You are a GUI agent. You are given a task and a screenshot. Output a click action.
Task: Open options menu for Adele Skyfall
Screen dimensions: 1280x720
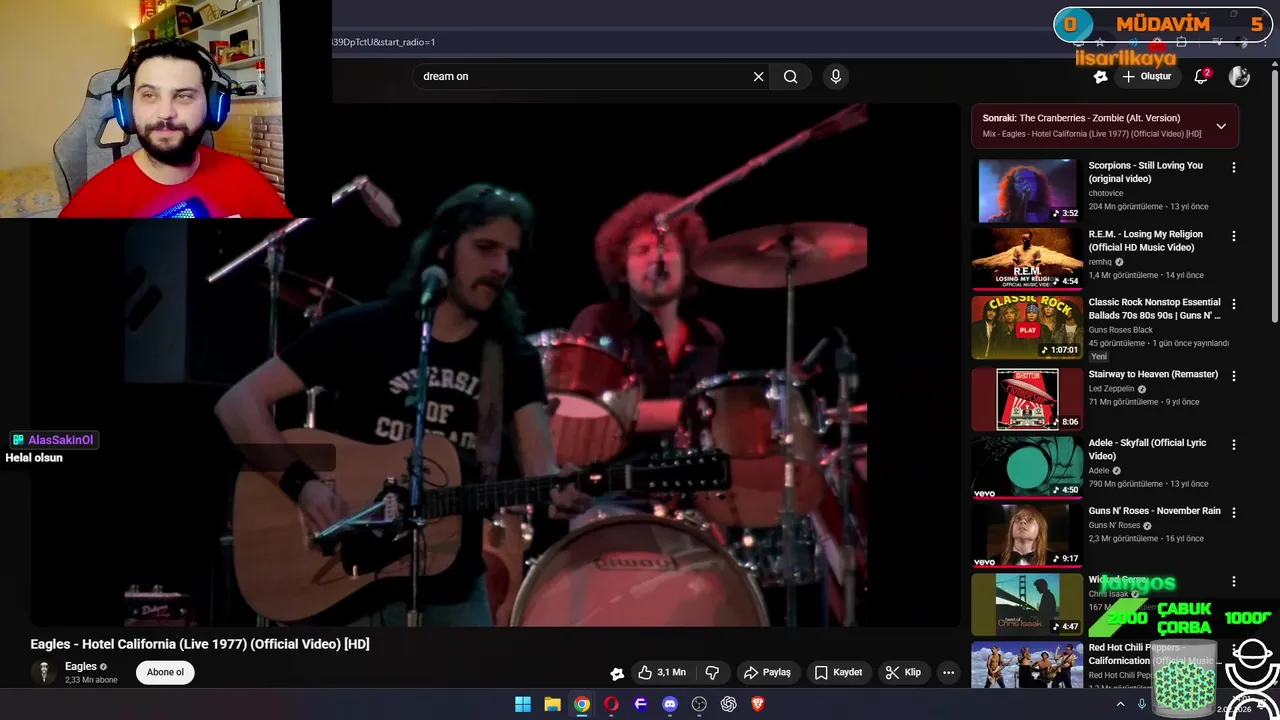[1233, 445]
